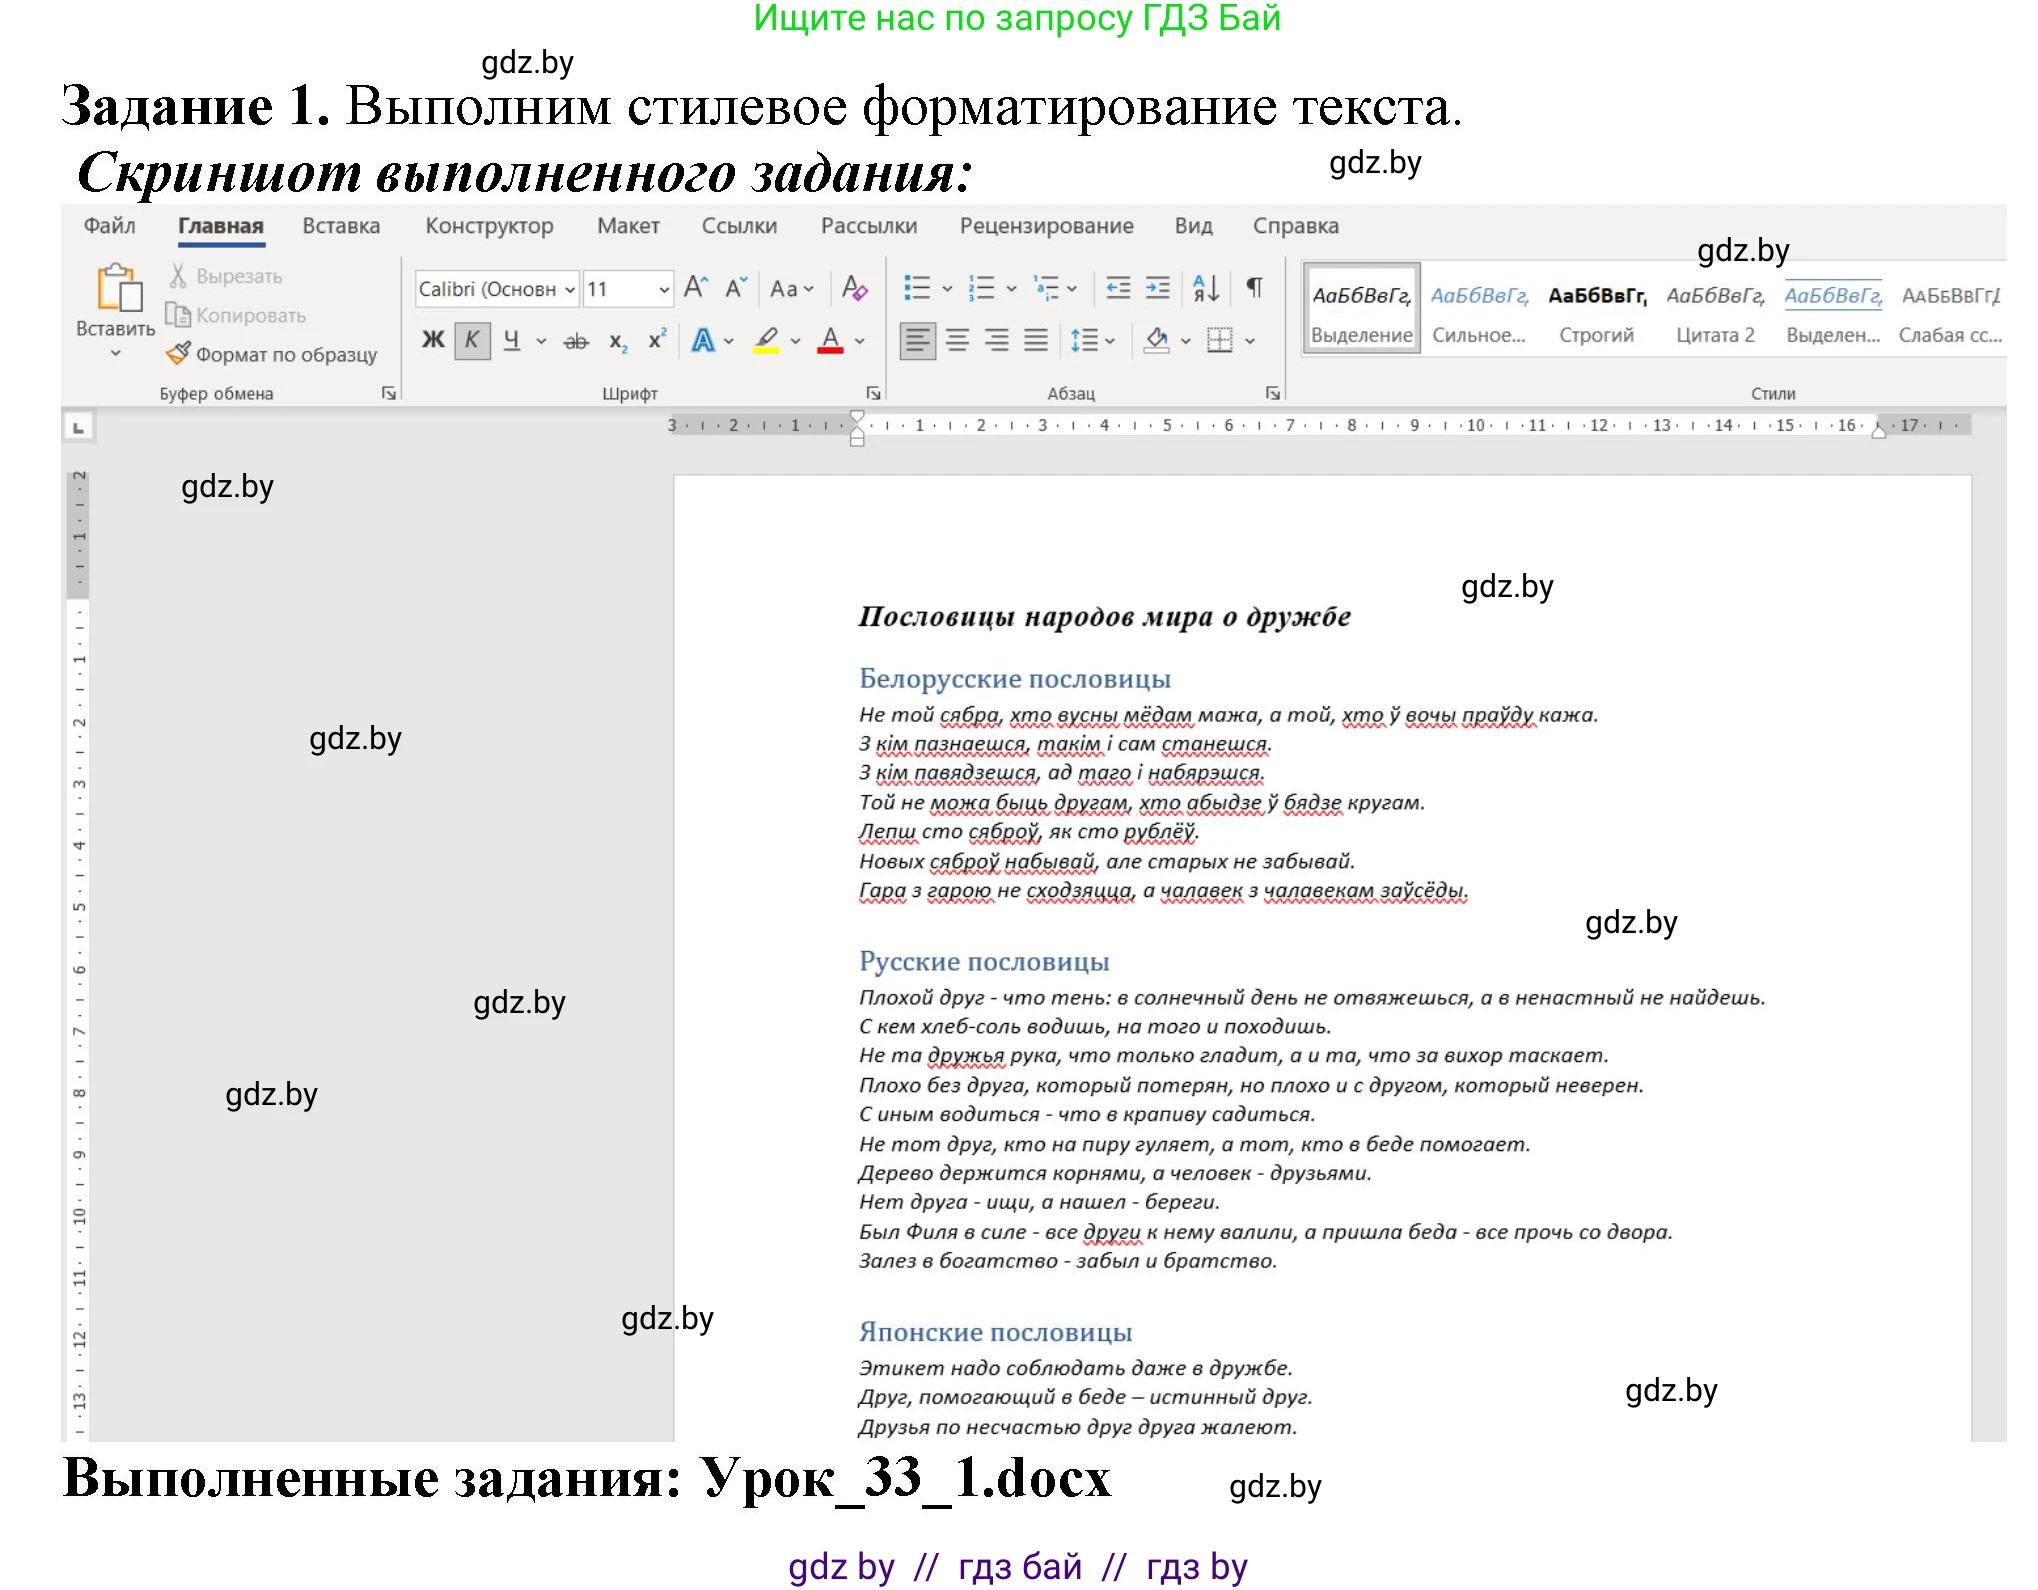The image size is (2038, 1590).
Task: Open the Вид tab
Action: 1193,225
